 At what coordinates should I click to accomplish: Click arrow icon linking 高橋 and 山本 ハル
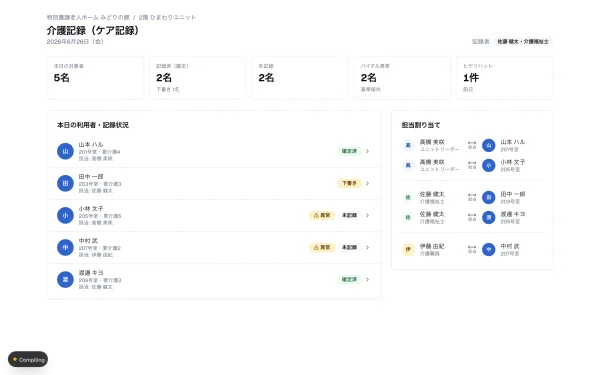[472, 143]
